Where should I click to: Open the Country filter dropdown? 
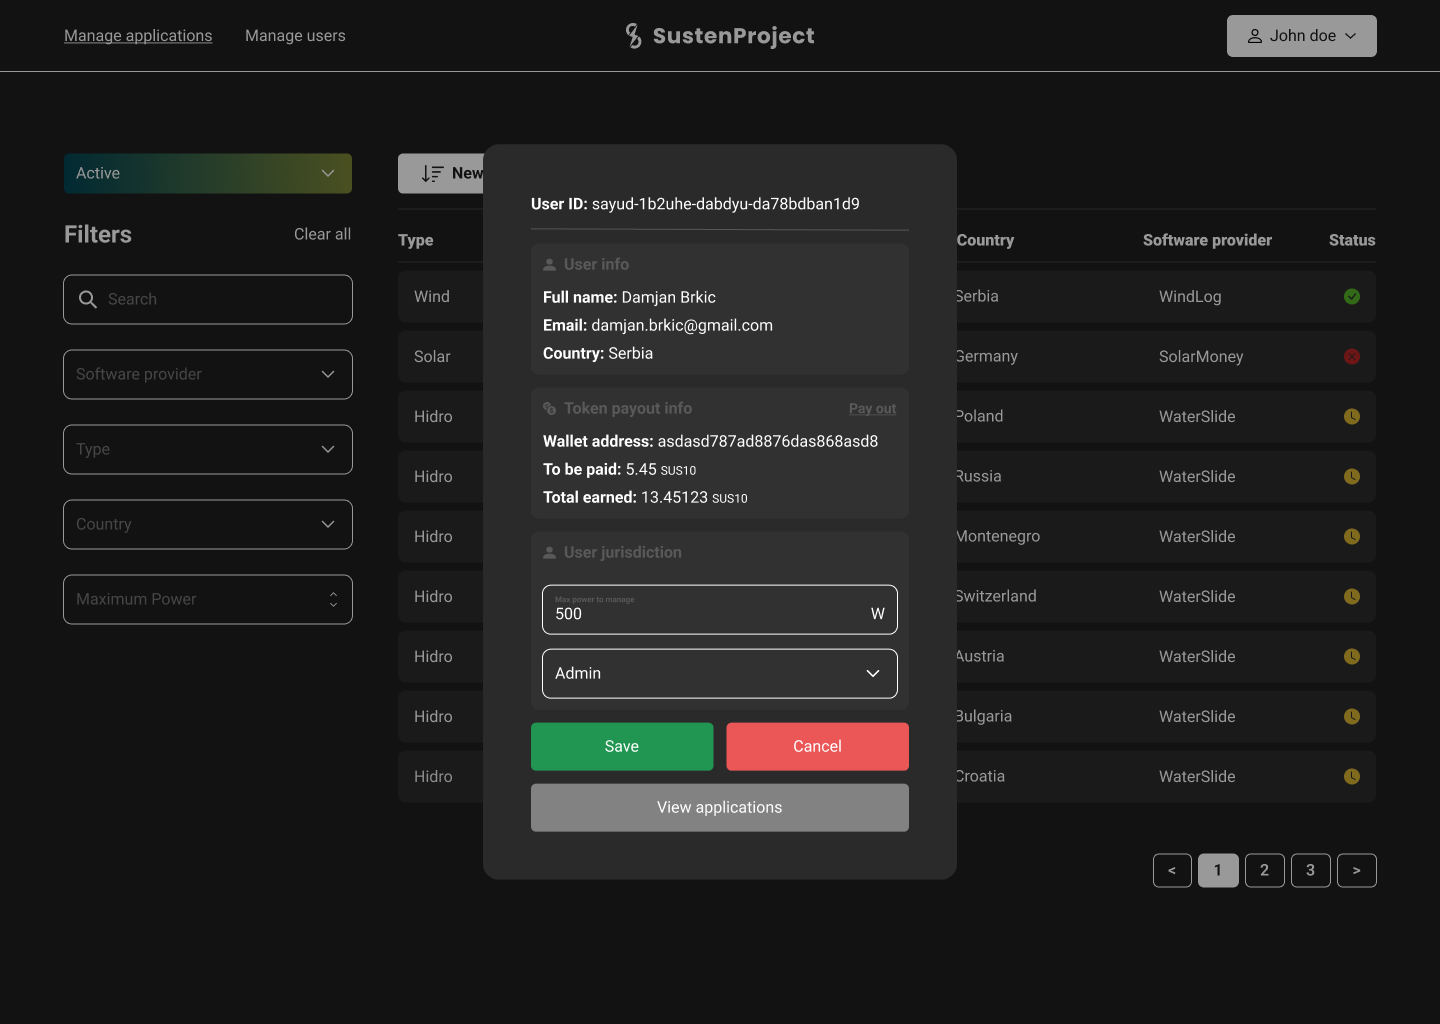coord(207,525)
